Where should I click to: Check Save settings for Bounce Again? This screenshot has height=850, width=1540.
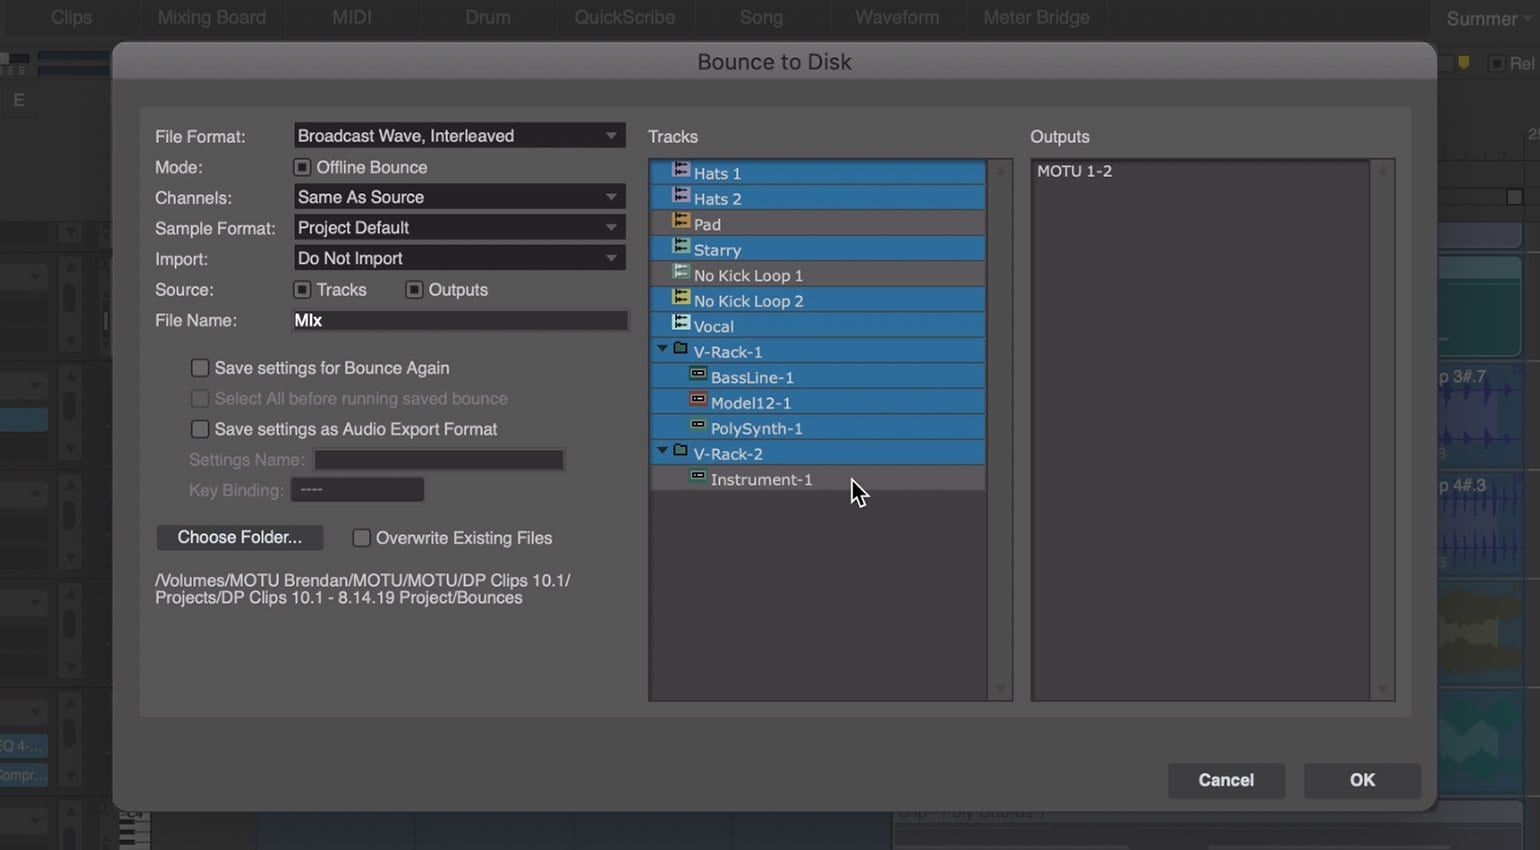200,368
